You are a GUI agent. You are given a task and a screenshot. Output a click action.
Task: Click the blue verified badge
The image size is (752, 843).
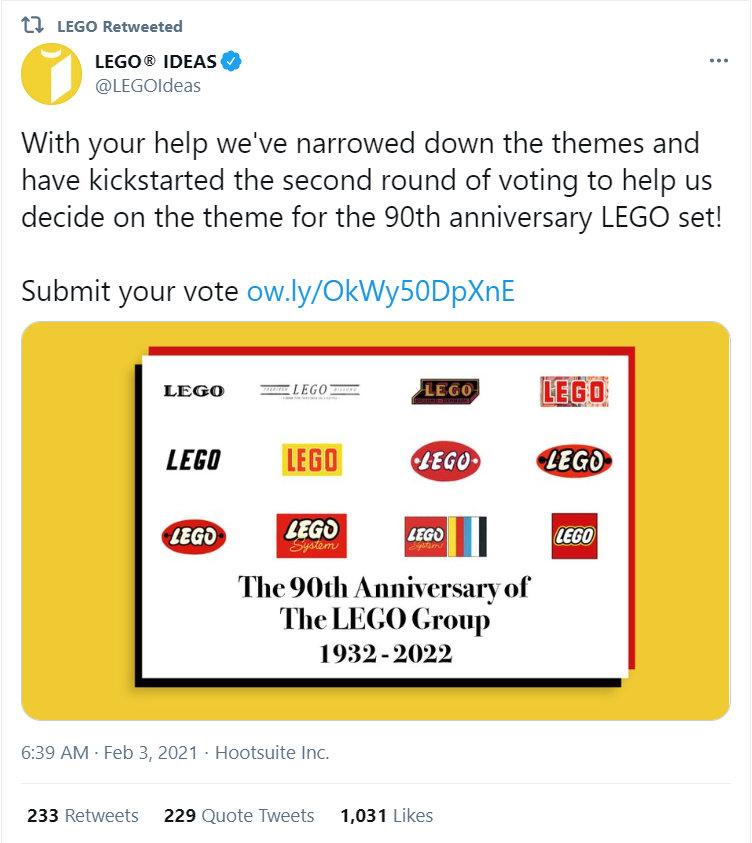point(231,62)
